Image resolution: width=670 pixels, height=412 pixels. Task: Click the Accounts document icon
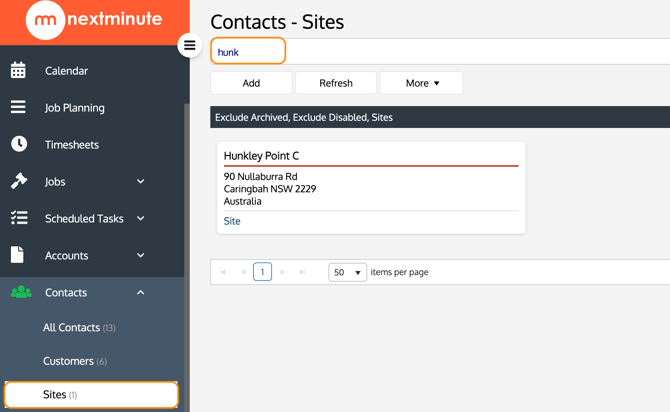18,256
